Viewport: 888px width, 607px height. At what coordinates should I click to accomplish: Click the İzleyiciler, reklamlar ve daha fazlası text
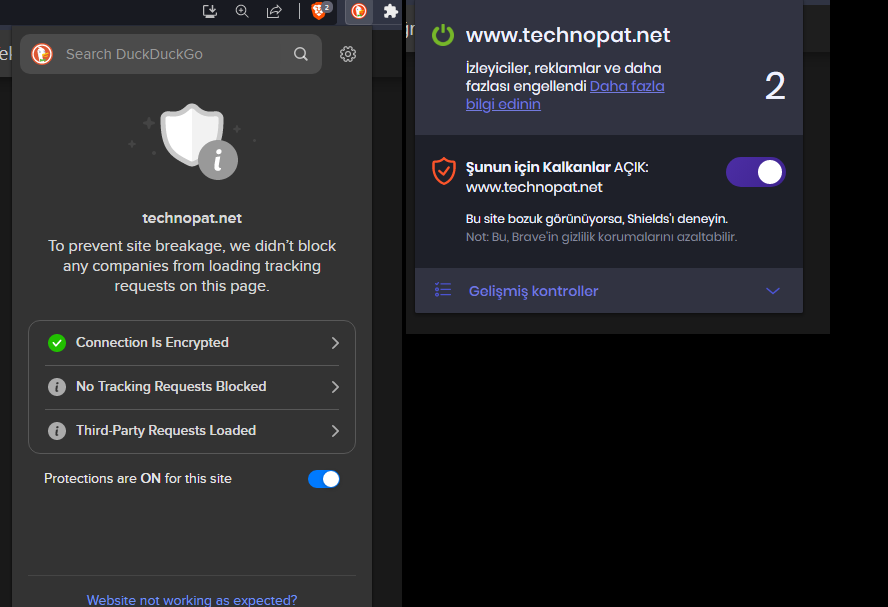tap(563, 77)
